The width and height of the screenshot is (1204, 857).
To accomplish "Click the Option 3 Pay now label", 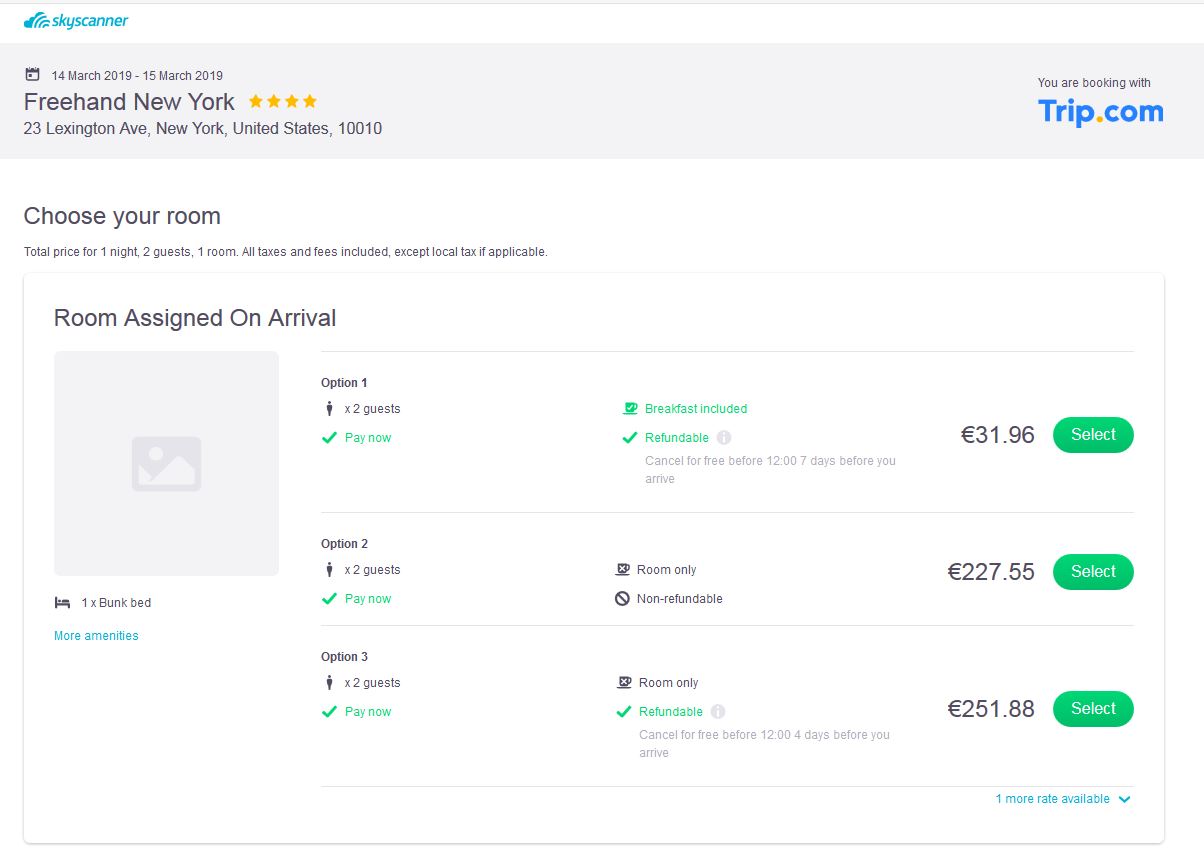I will [368, 712].
